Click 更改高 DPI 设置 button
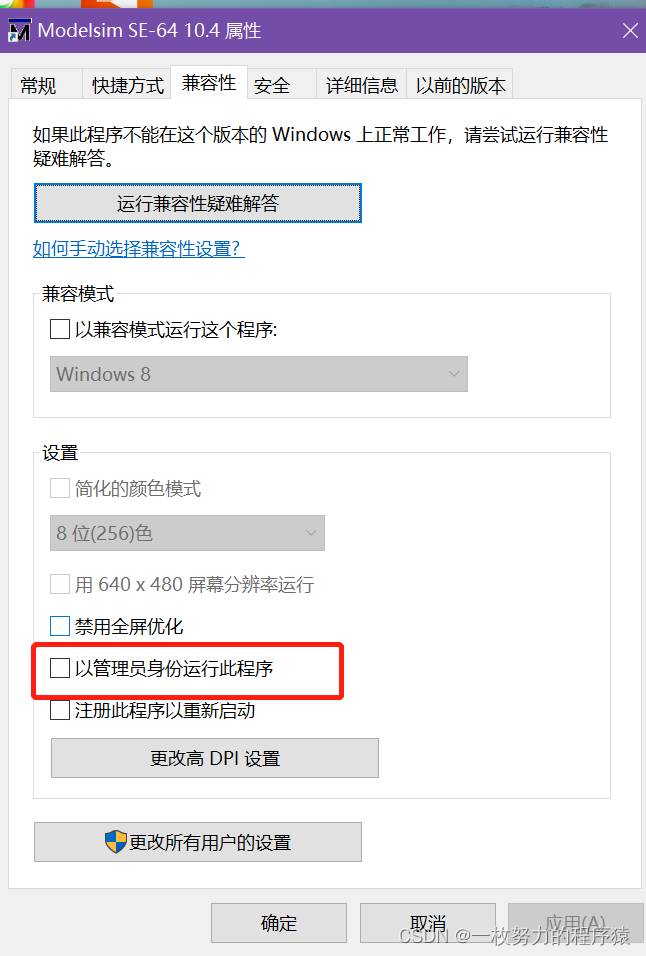This screenshot has height=956, width=646. tap(214, 758)
